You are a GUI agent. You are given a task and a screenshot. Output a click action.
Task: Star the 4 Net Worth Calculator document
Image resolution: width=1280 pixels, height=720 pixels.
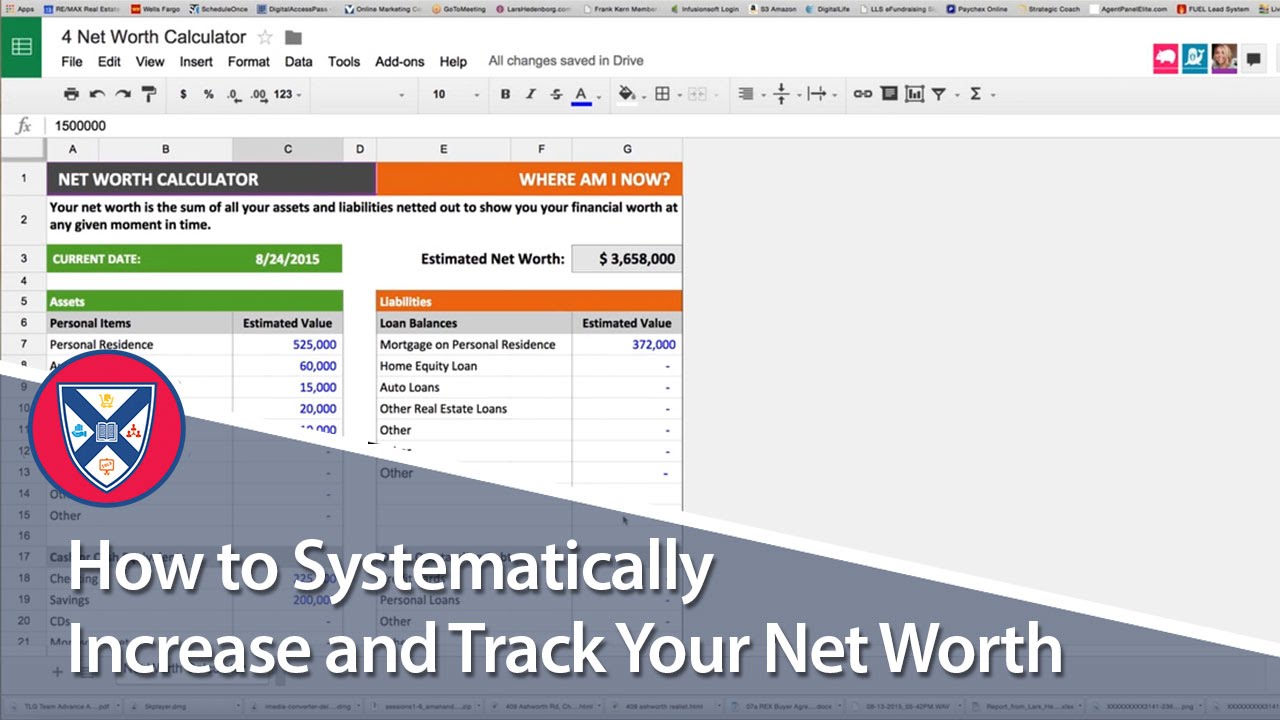[x=265, y=37]
